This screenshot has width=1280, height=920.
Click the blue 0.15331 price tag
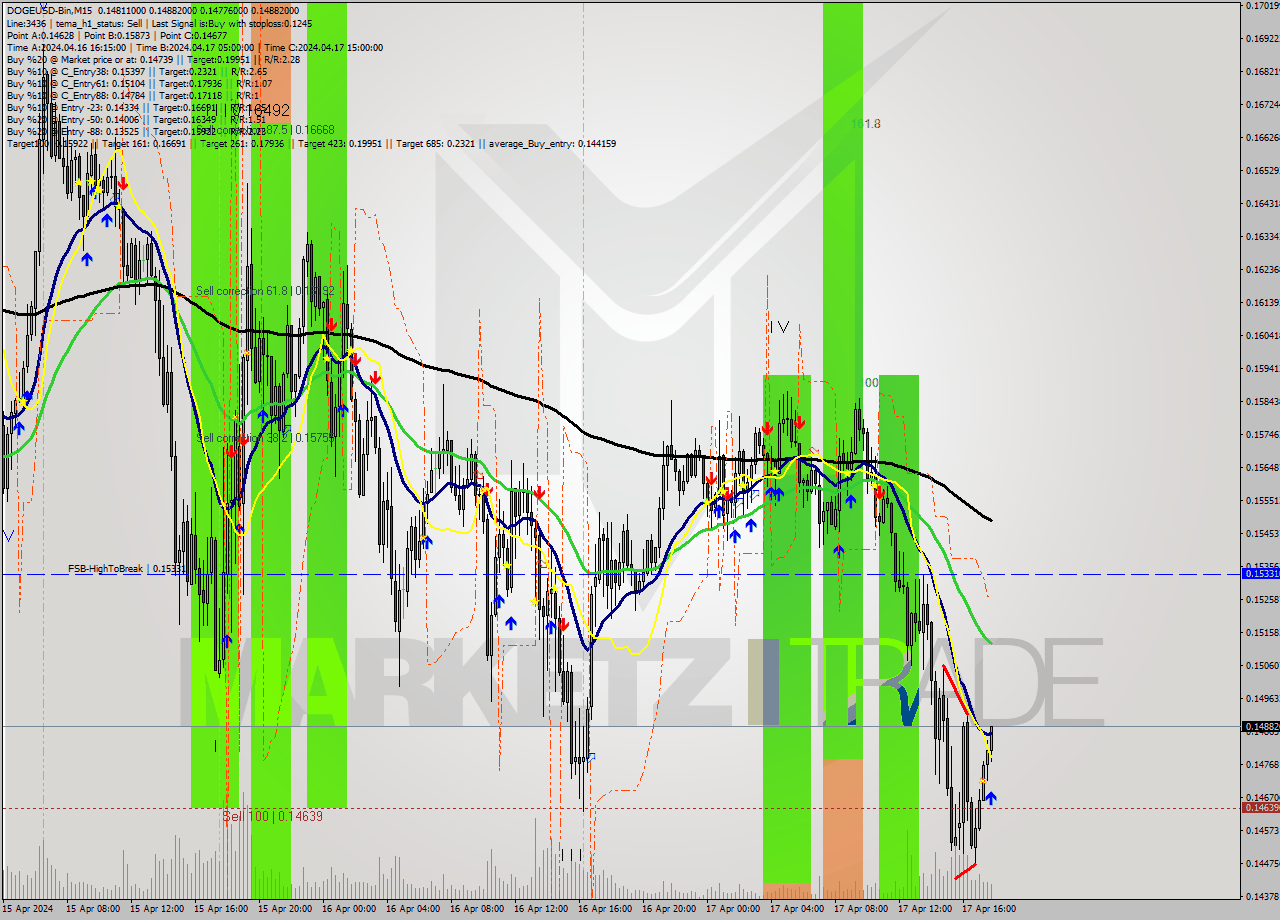[1259, 574]
